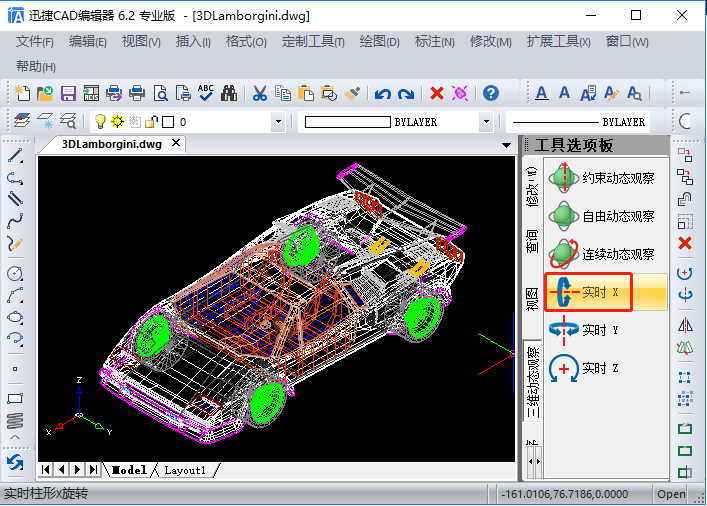Click the Print preview magnifier icon
Image resolution: width=707 pixels, height=506 pixels.
tap(161, 93)
